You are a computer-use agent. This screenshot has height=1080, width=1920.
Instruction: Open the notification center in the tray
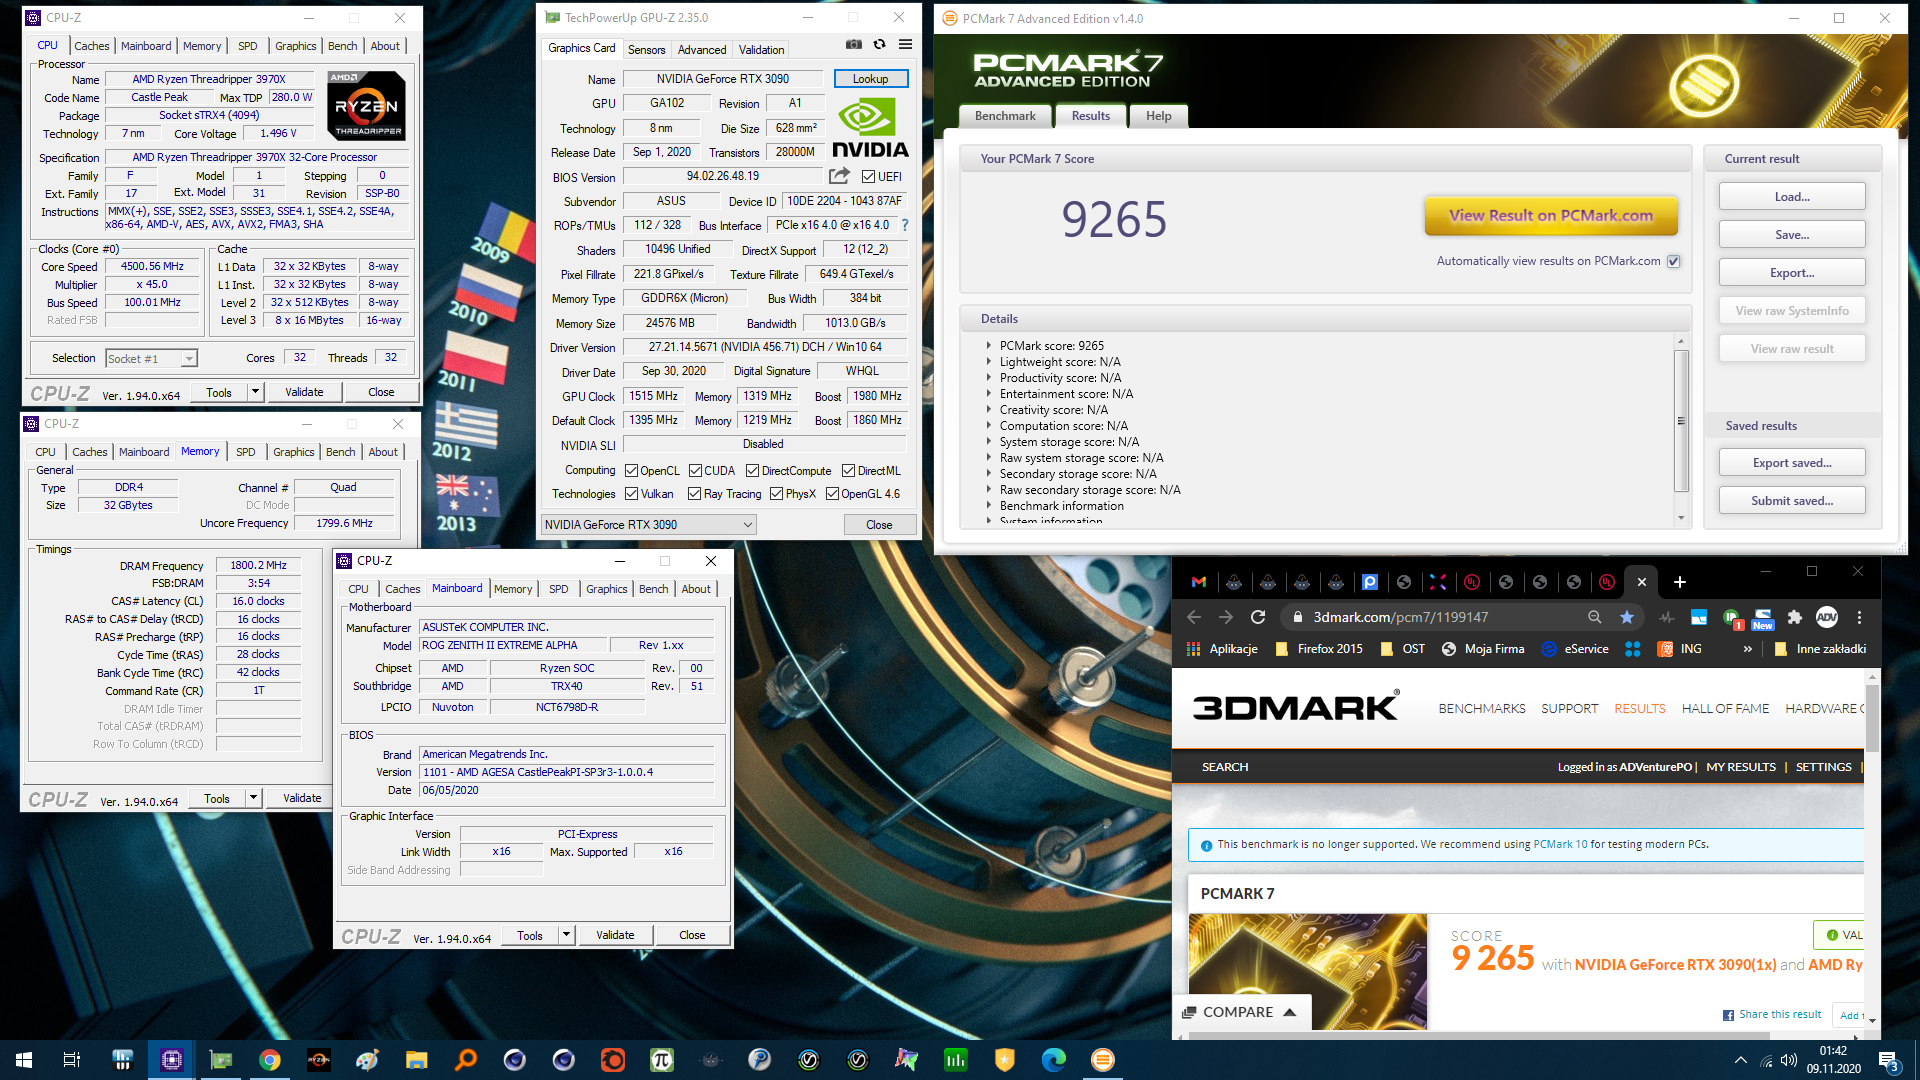coord(1889,1061)
